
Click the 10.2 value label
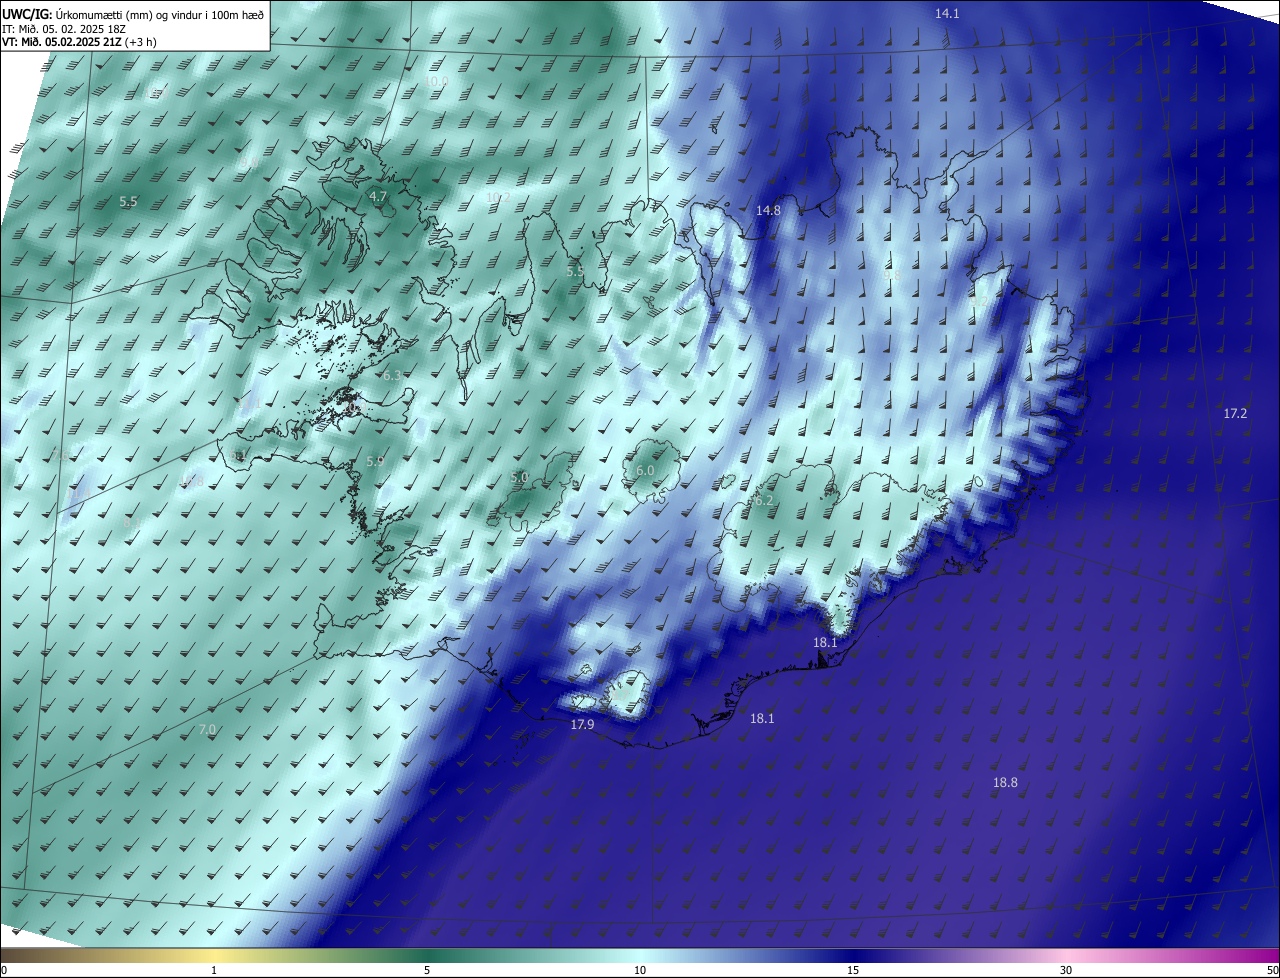tap(498, 198)
